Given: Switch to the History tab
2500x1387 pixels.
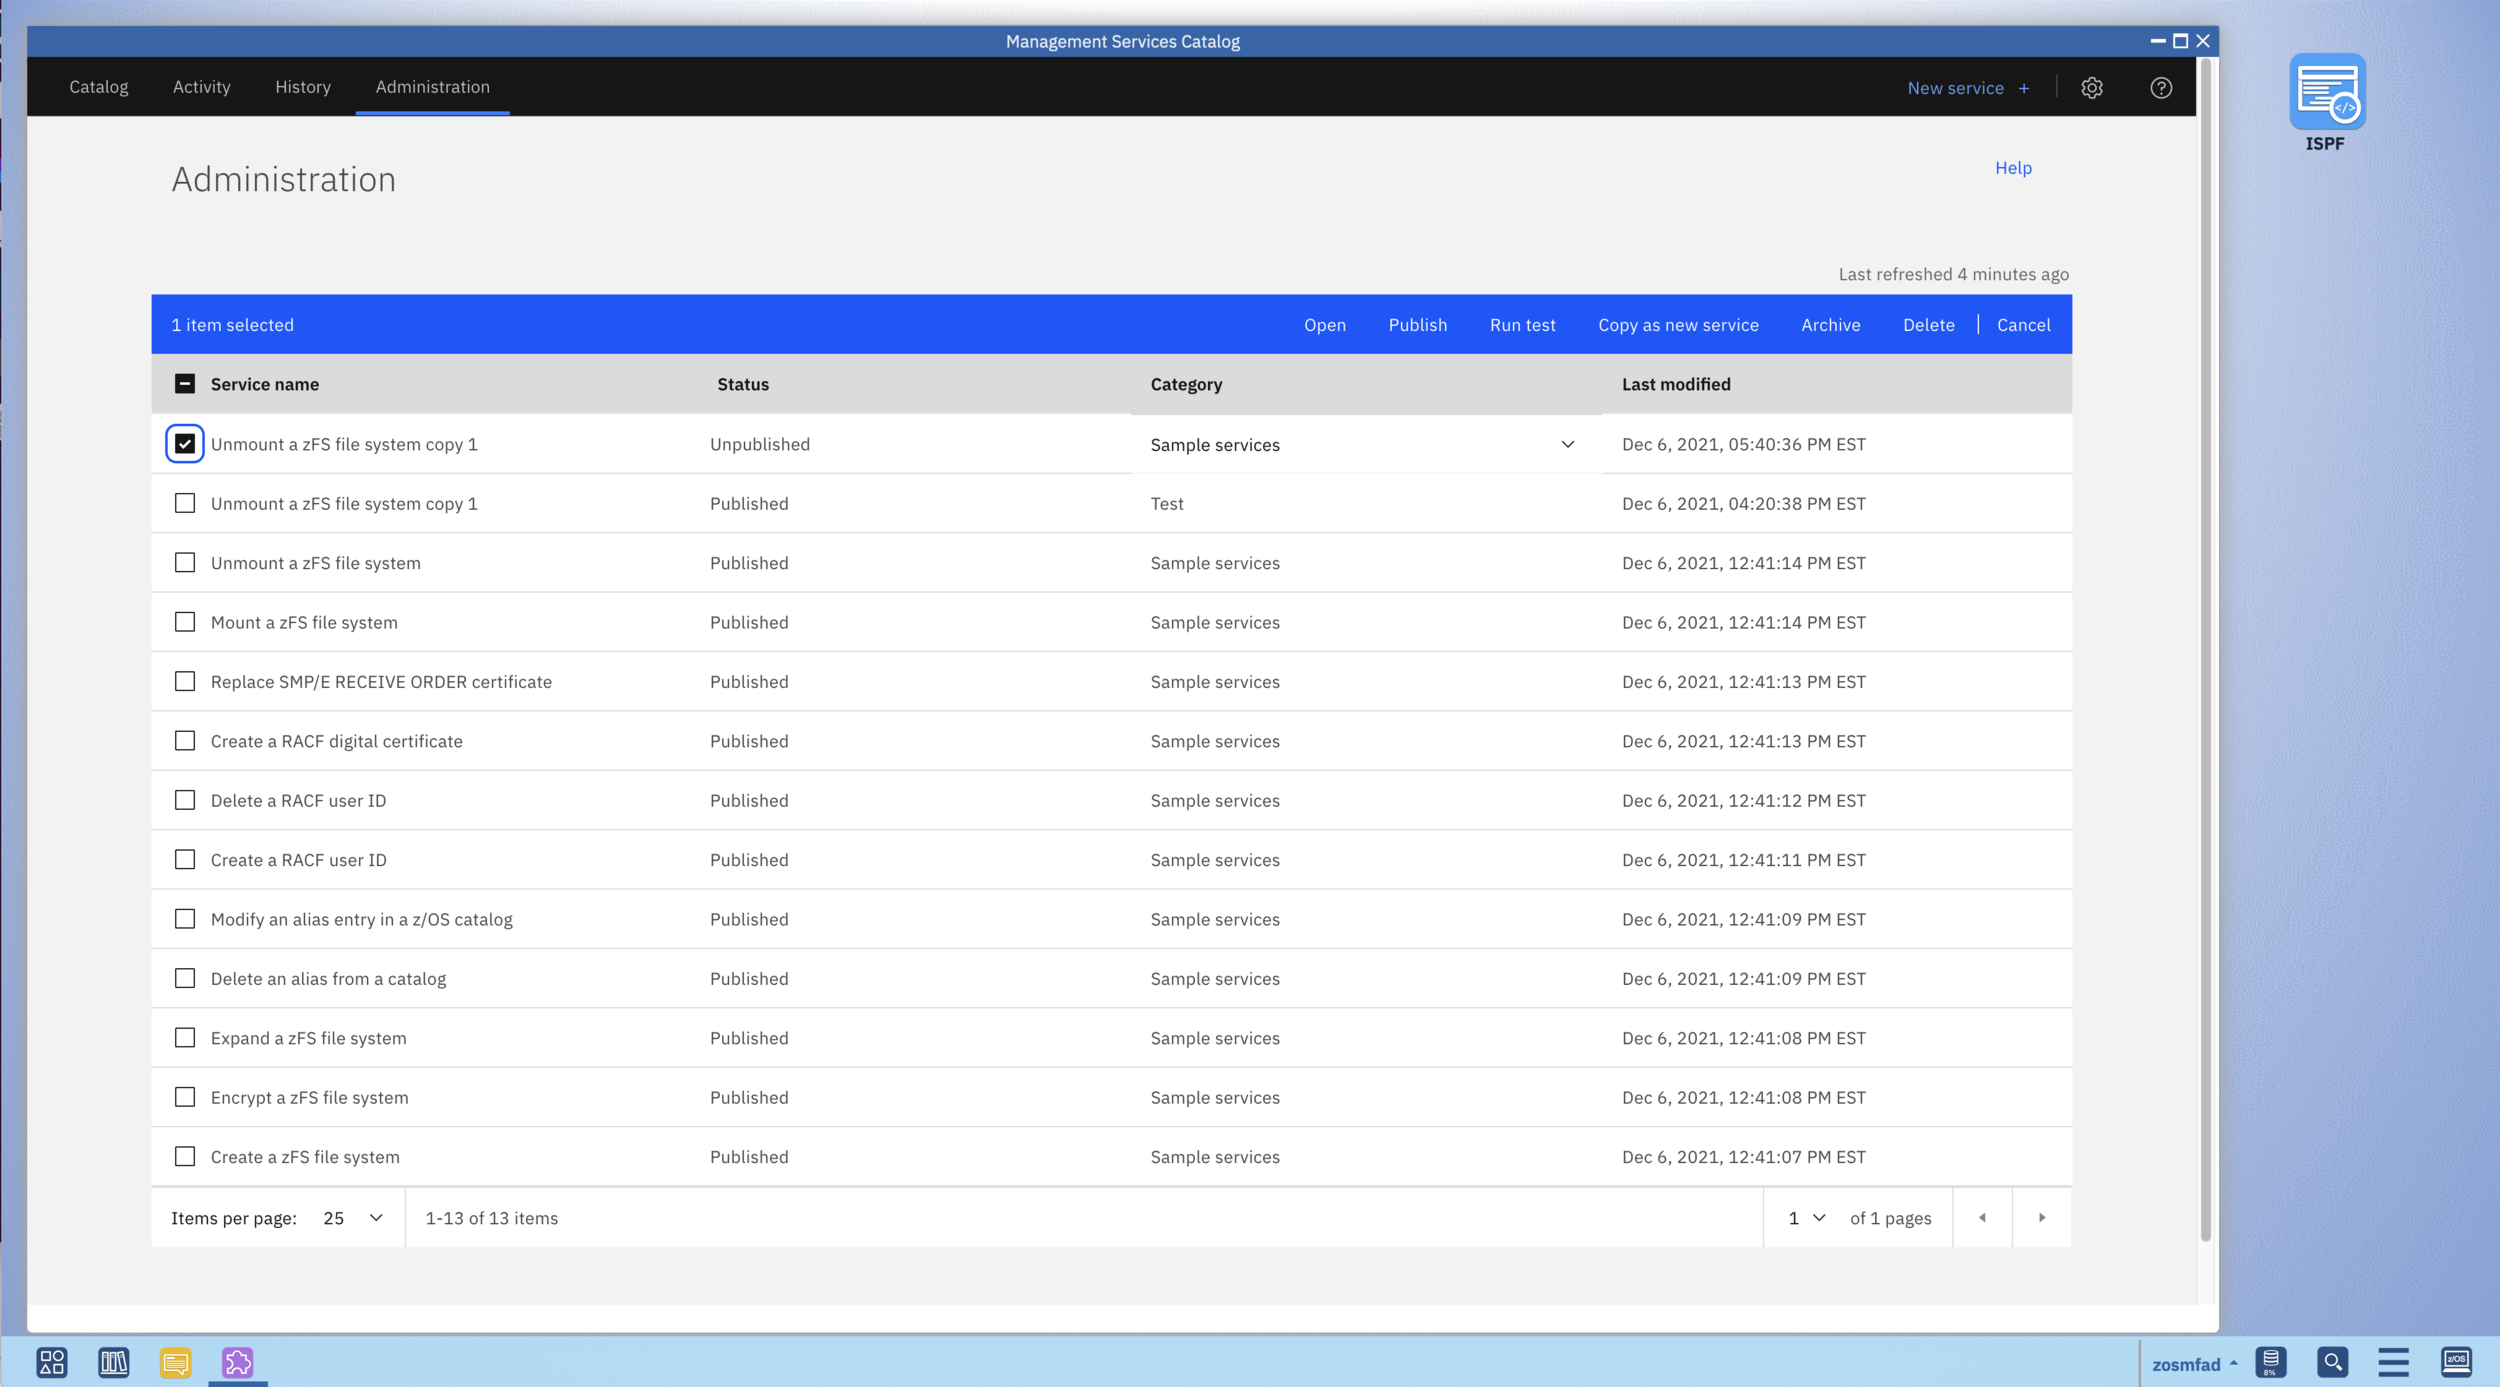Looking at the screenshot, I should 302,87.
